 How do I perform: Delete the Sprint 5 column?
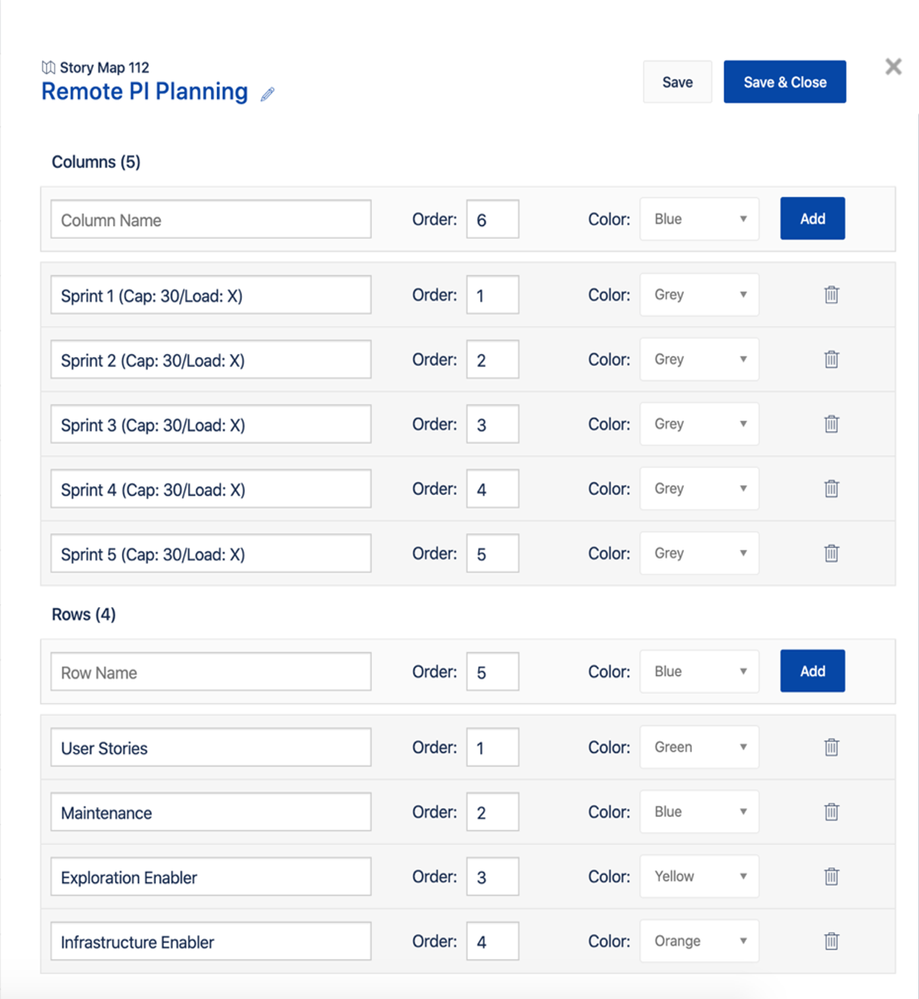(831, 554)
